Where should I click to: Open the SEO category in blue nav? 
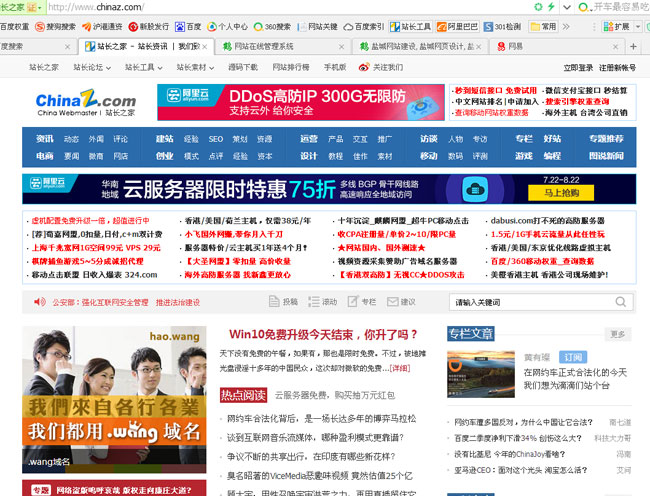216,139
